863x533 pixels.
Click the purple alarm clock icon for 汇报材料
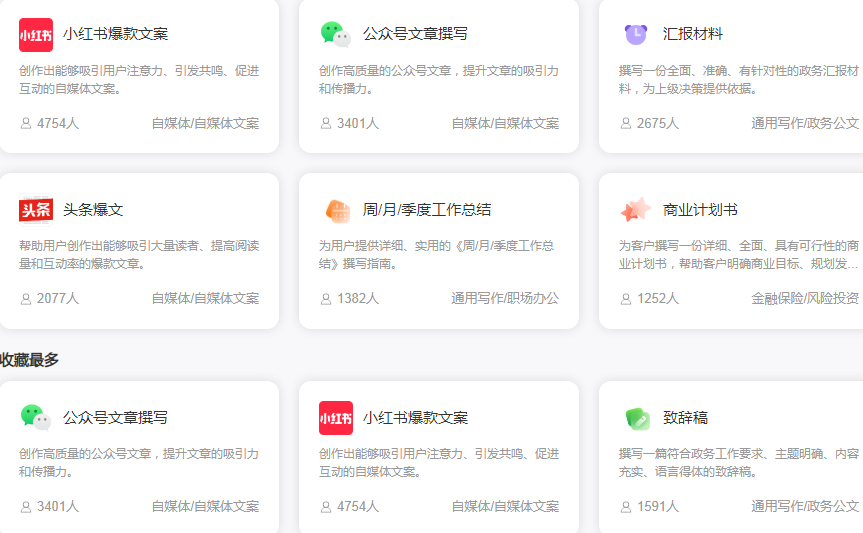636,34
